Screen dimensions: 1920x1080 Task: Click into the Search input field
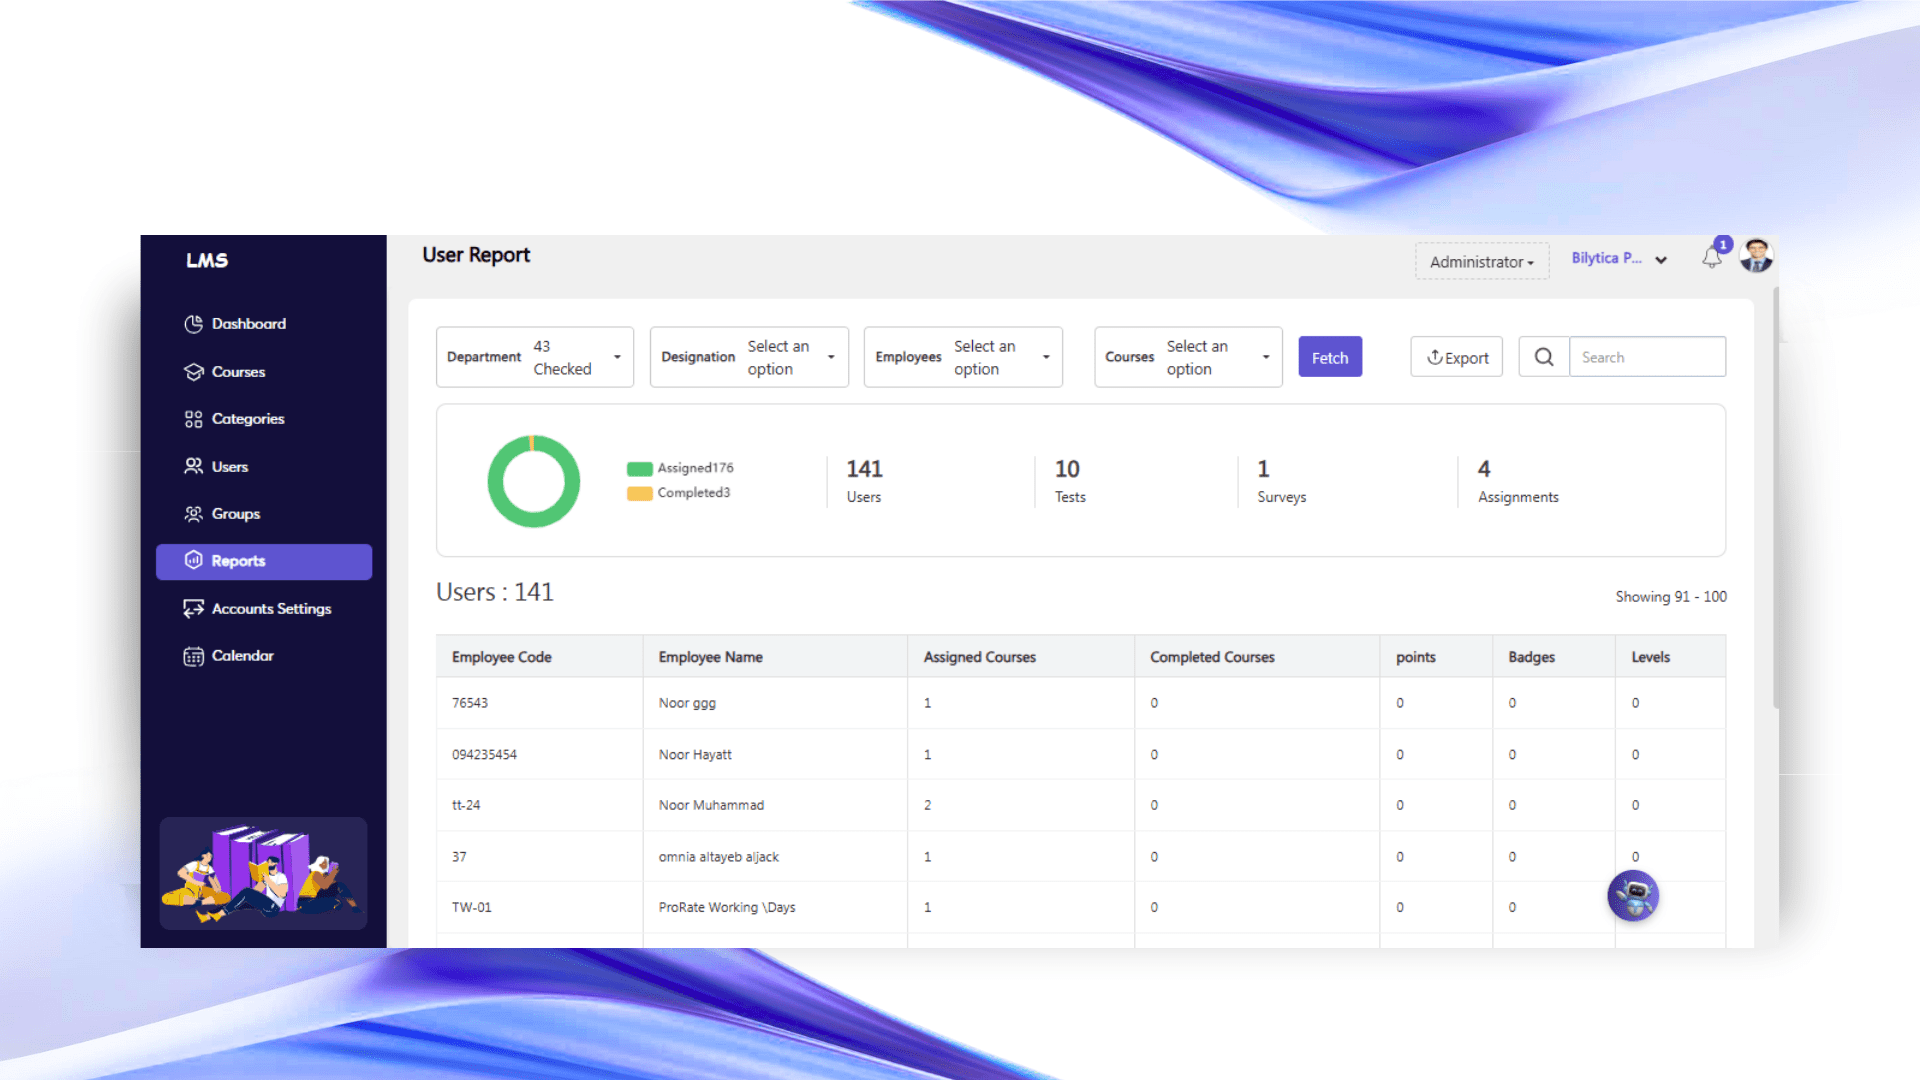(1647, 357)
